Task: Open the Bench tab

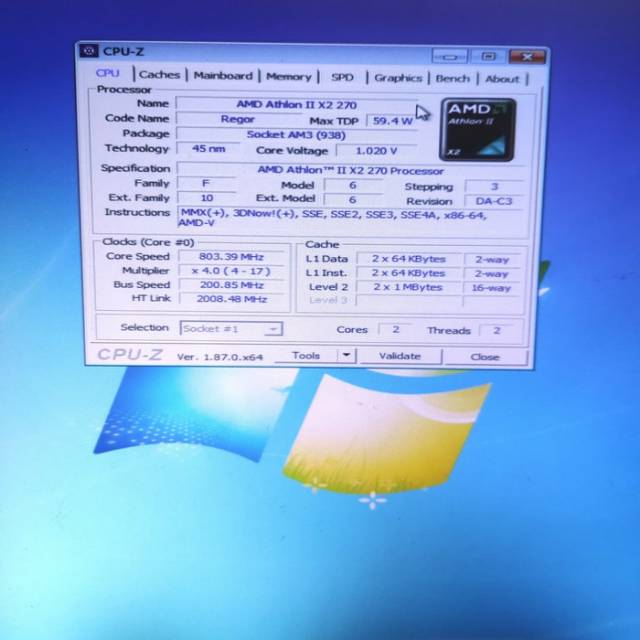Action: [x=452, y=78]
